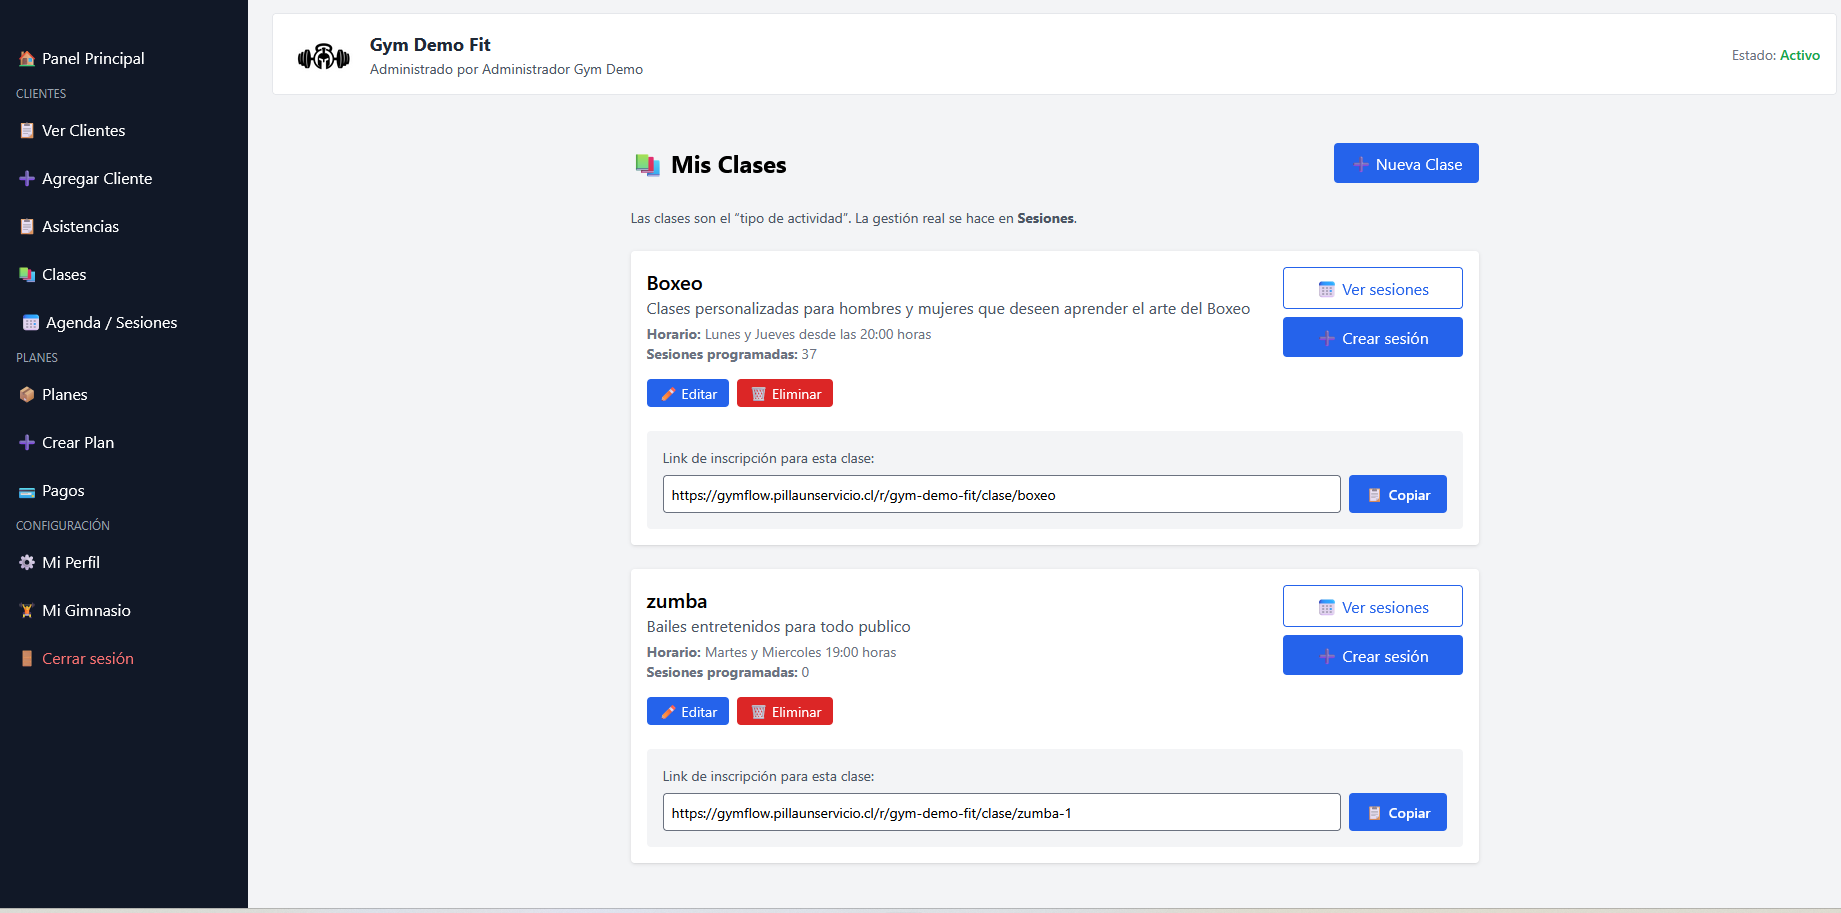Screen dimensions: 1841x913
Task: Click the books icon beside Mis Clases
Action: 648,165
